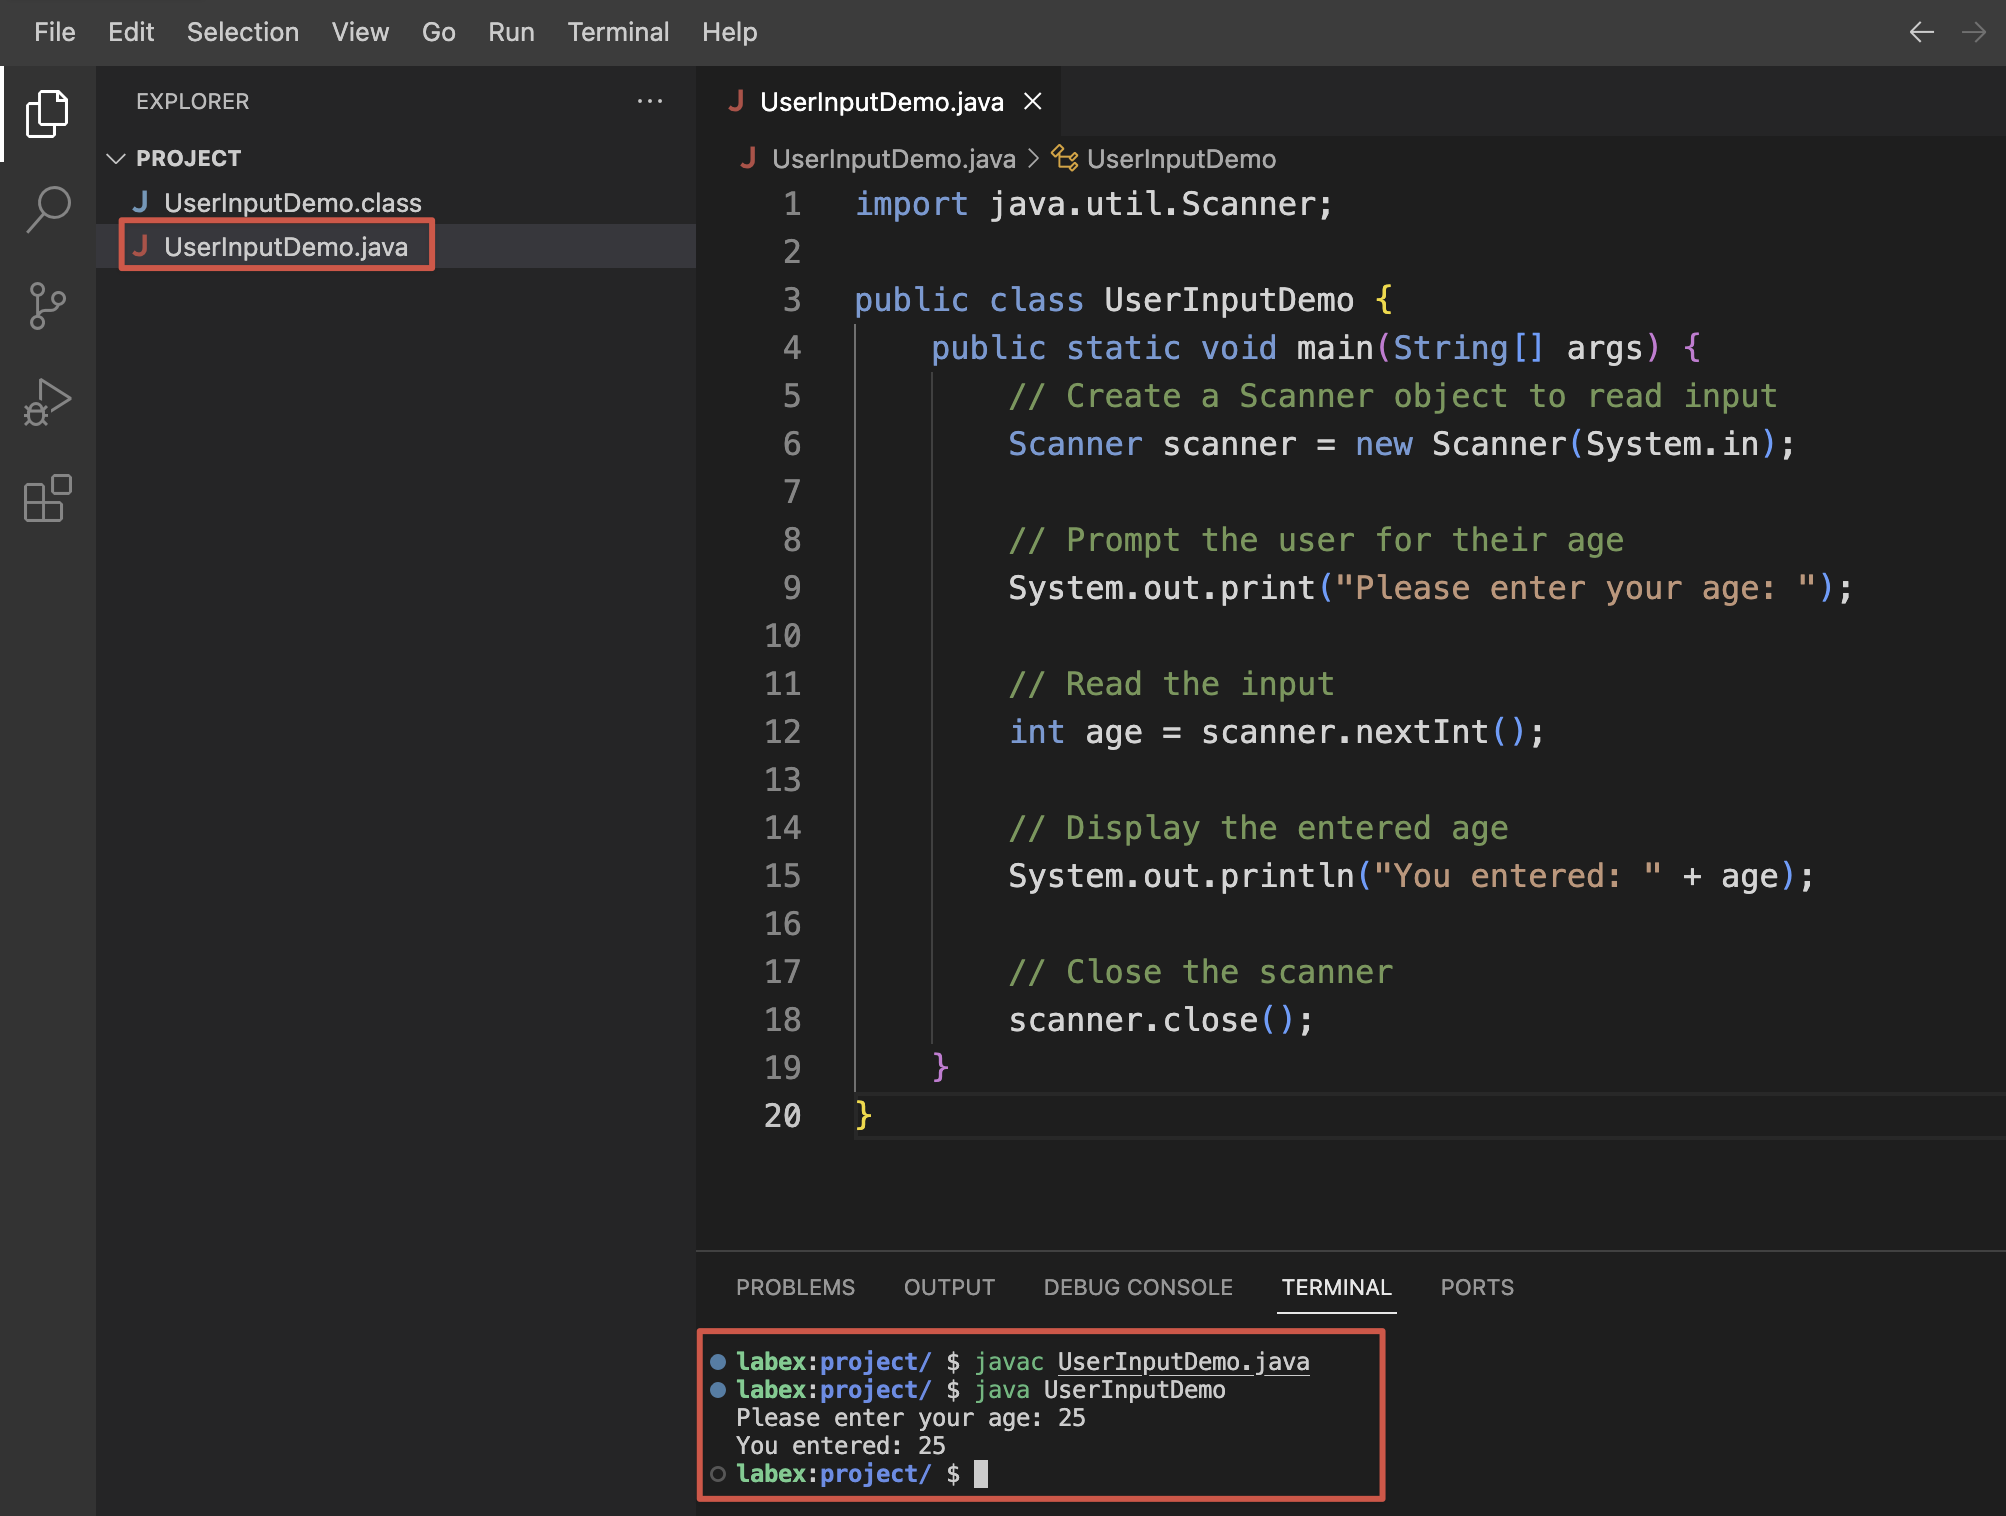The height and width of the screenshot is (1516, 2006).
Task: Open the Source Control view
Action: [47, 306]
